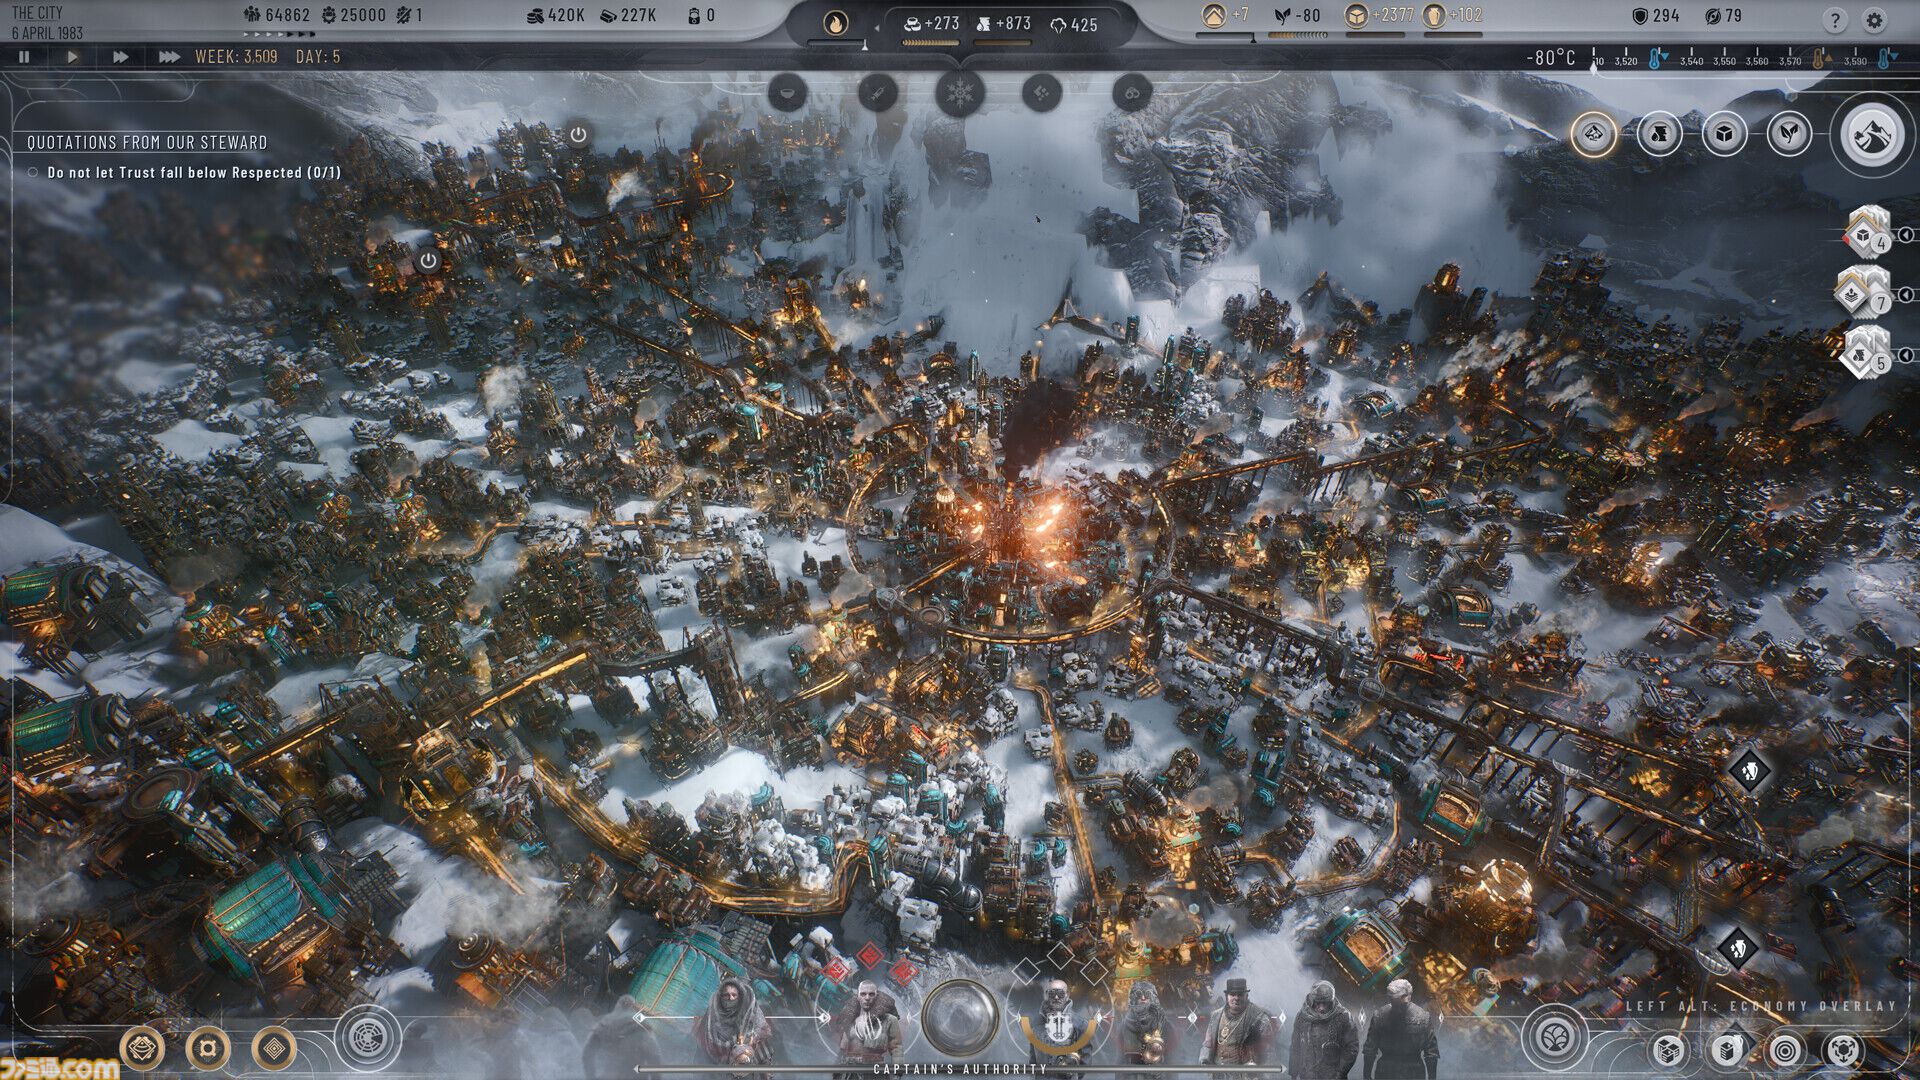Click week 3,550 on the temperature timeline
Viewport: 1920px width, 1080px height.
coord(1724,62)
